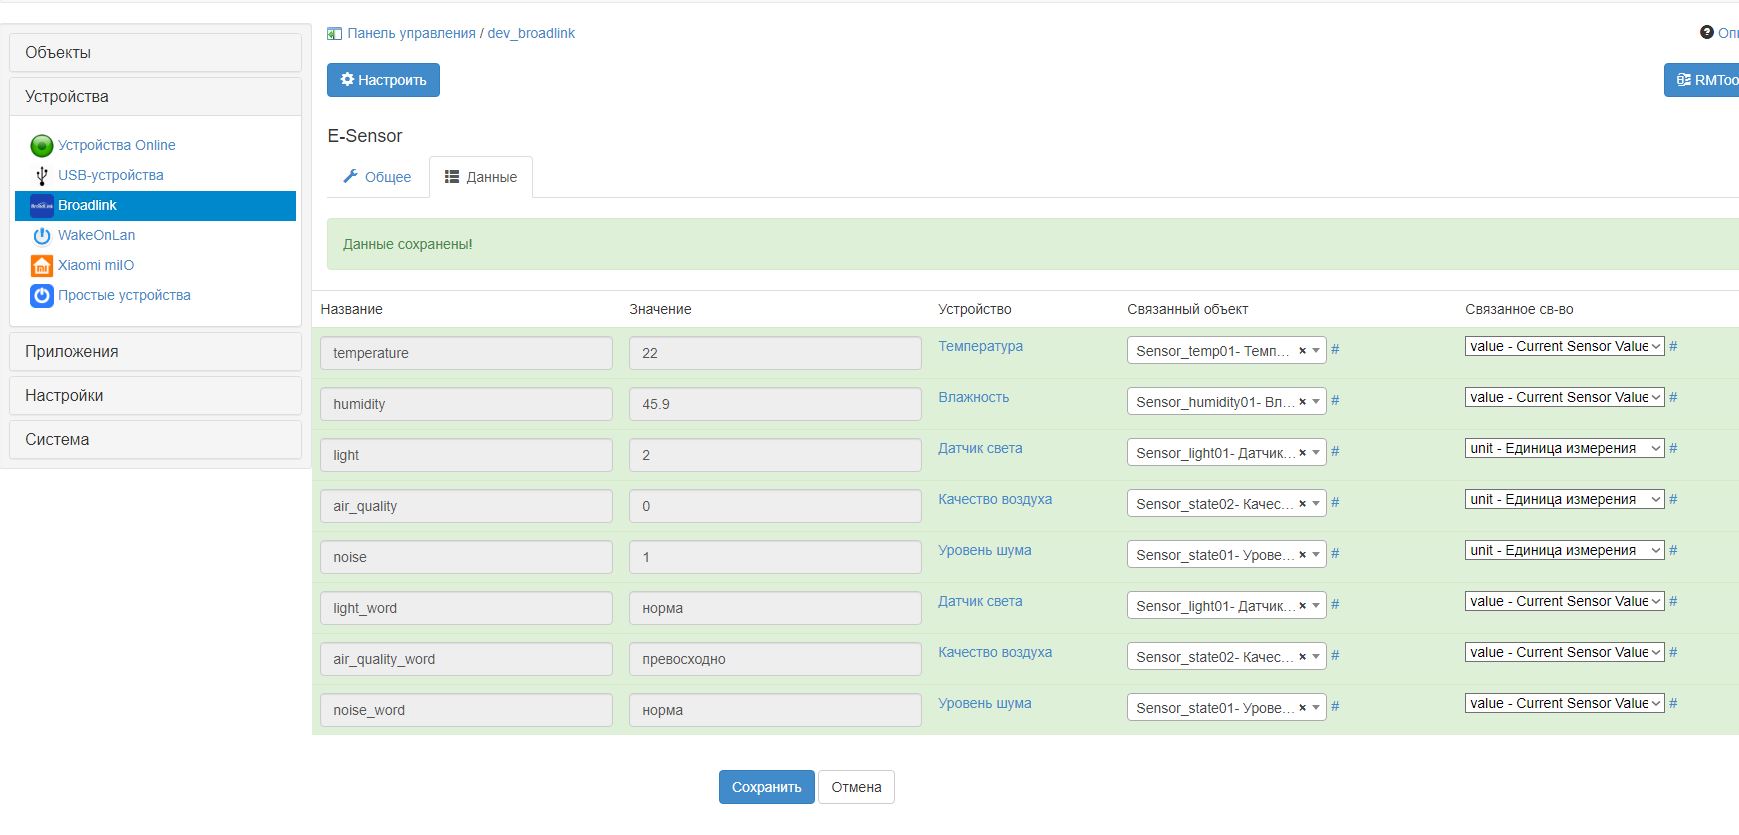Go to Панель управления breadcrumb link
Image resolution: width=1739 pixels, height=835 pixels.
pyautogui.click(x=411, y=34)
